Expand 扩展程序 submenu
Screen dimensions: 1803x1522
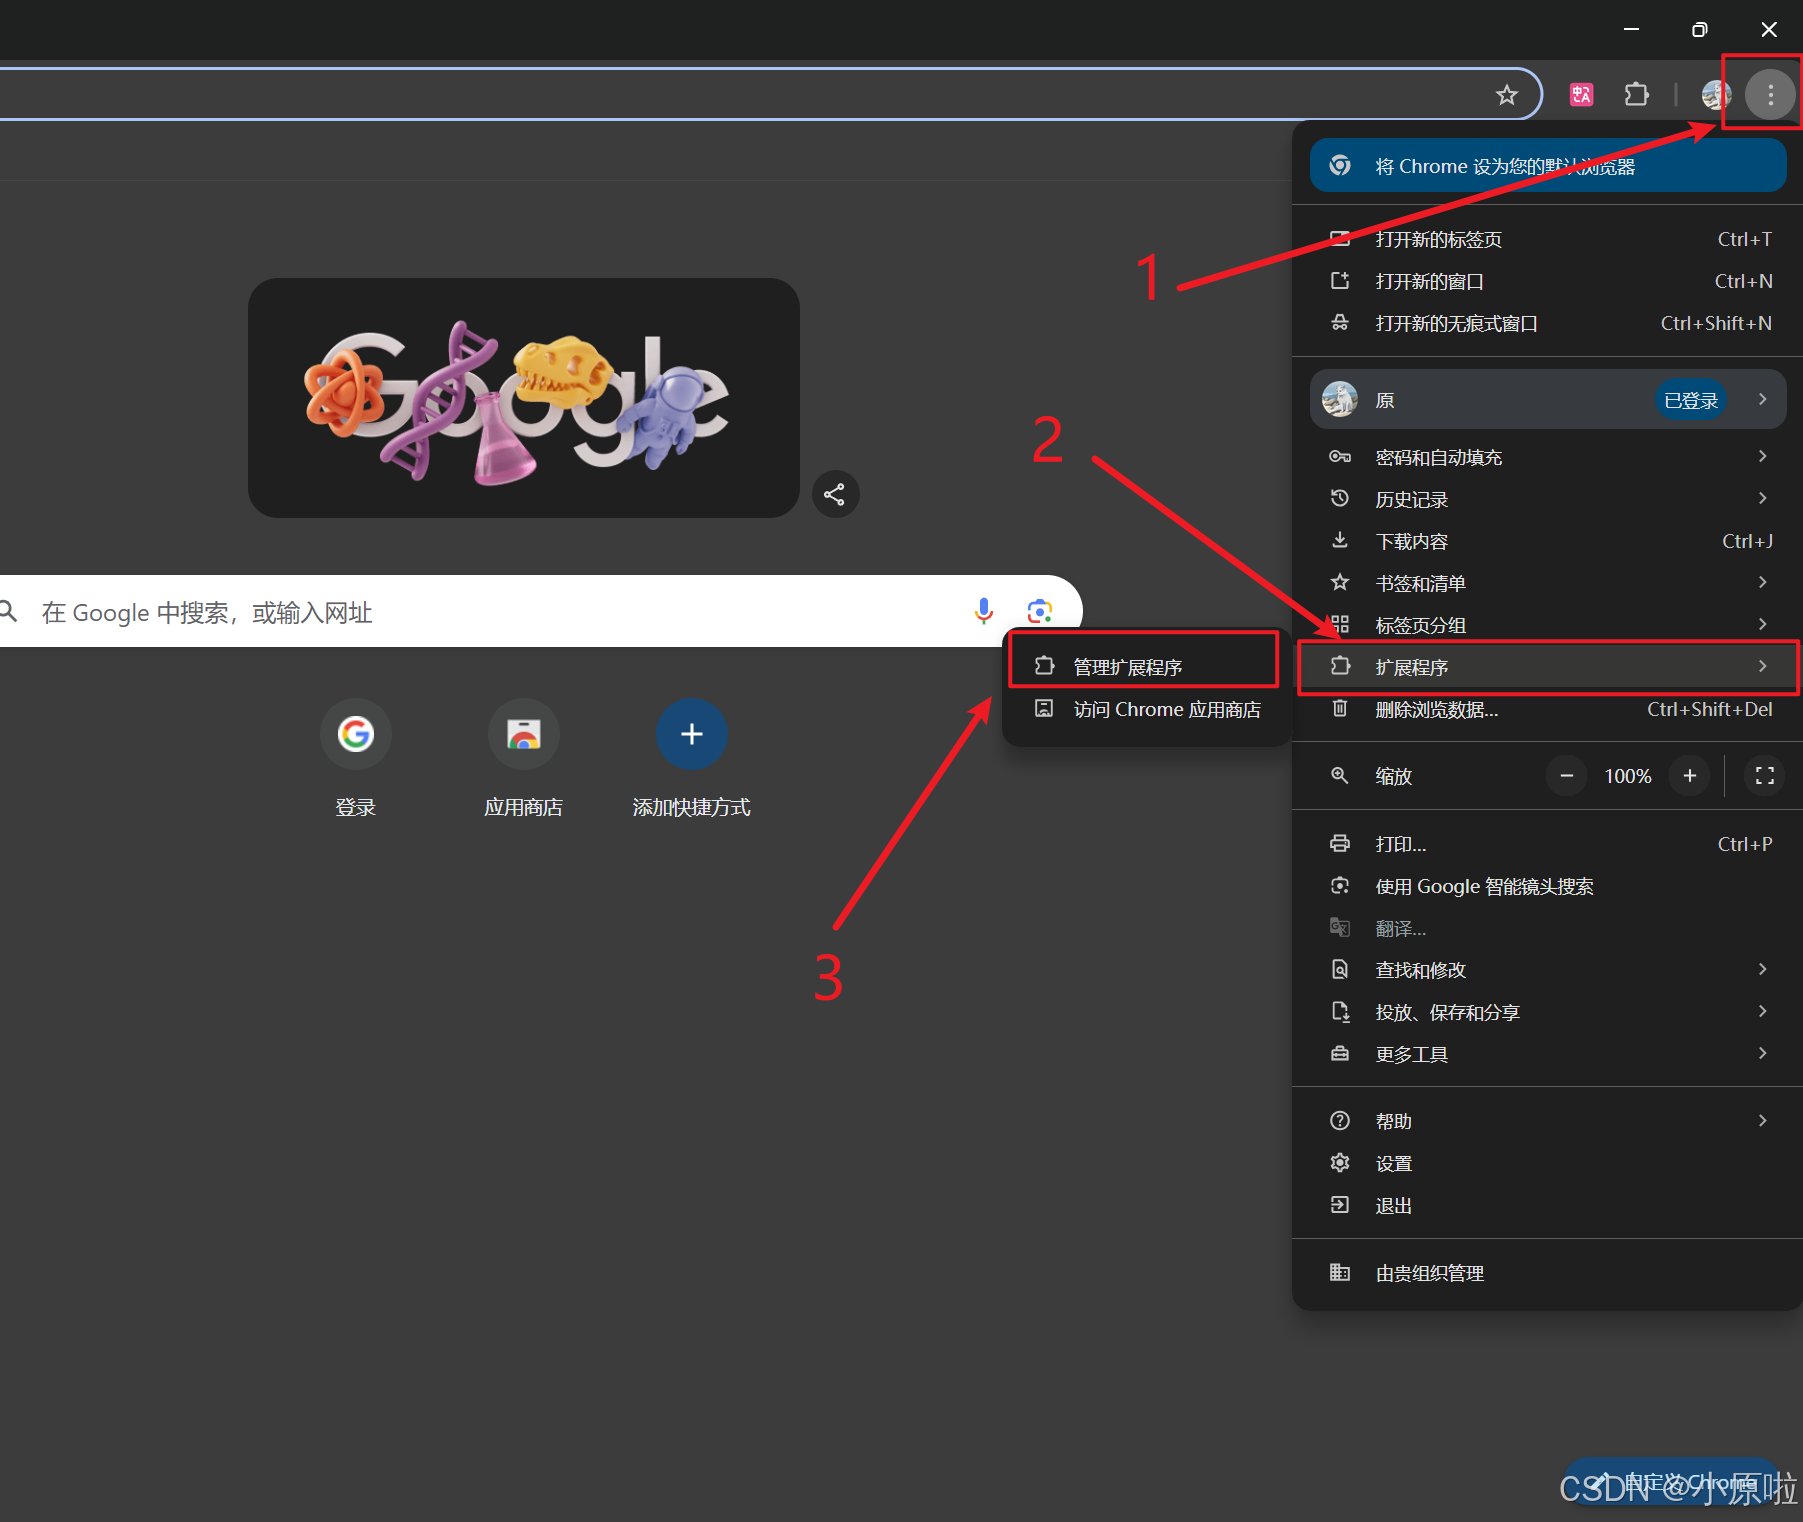point(1548,667)
